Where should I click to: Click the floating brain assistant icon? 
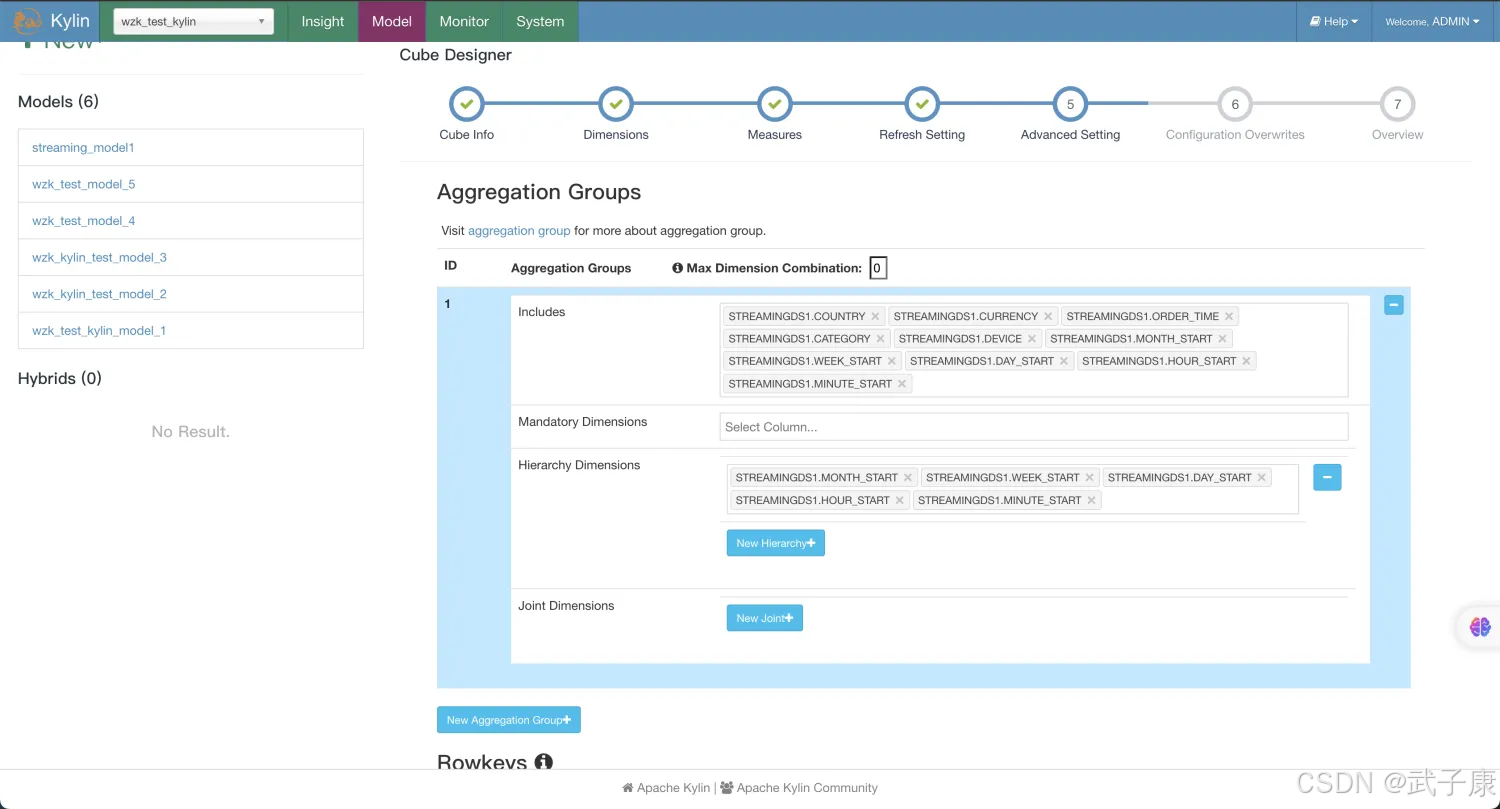click(x=1479, y=627)
